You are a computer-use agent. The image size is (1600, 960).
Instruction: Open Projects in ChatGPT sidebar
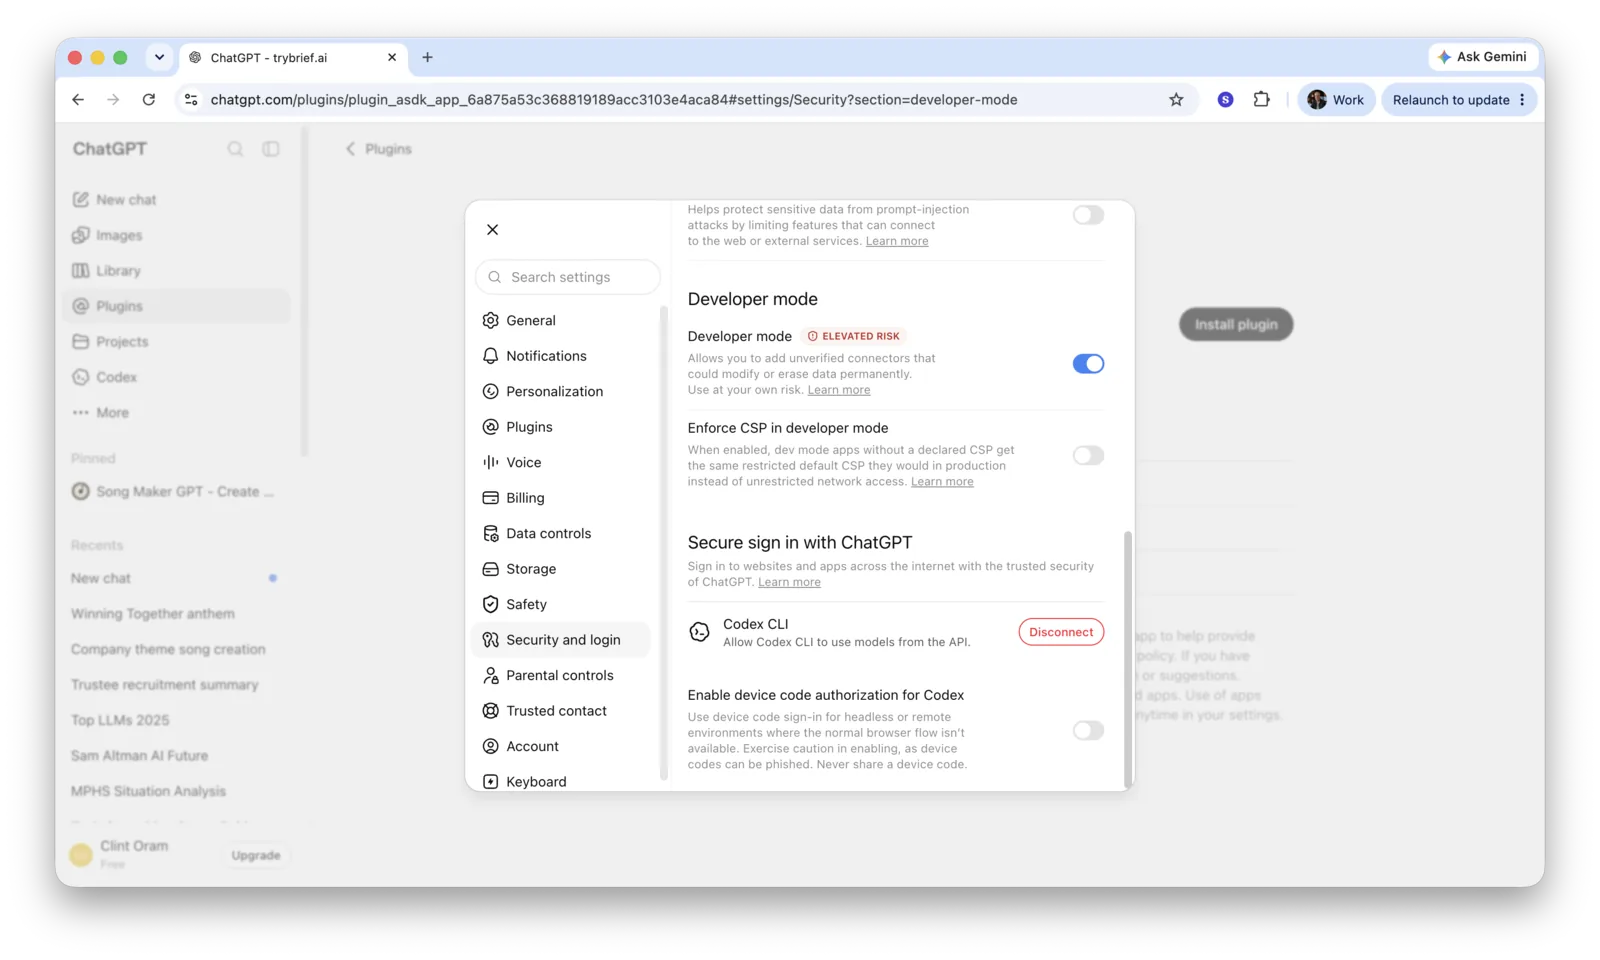(x=176, y=342)
